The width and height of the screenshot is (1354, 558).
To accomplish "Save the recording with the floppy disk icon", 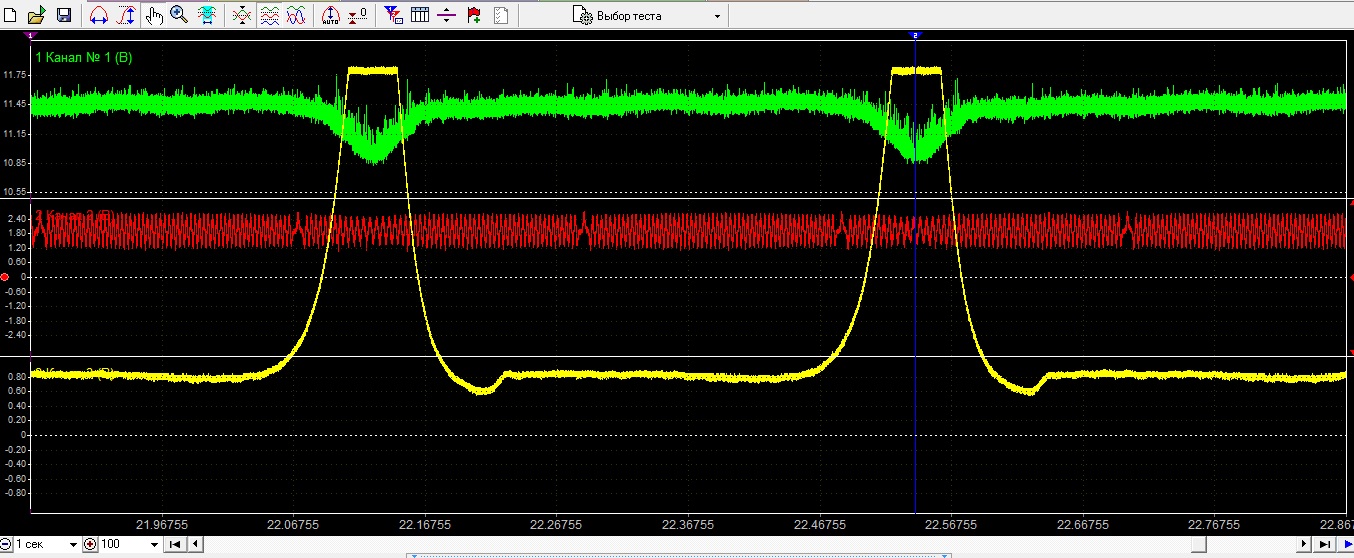I will point(63,15).
